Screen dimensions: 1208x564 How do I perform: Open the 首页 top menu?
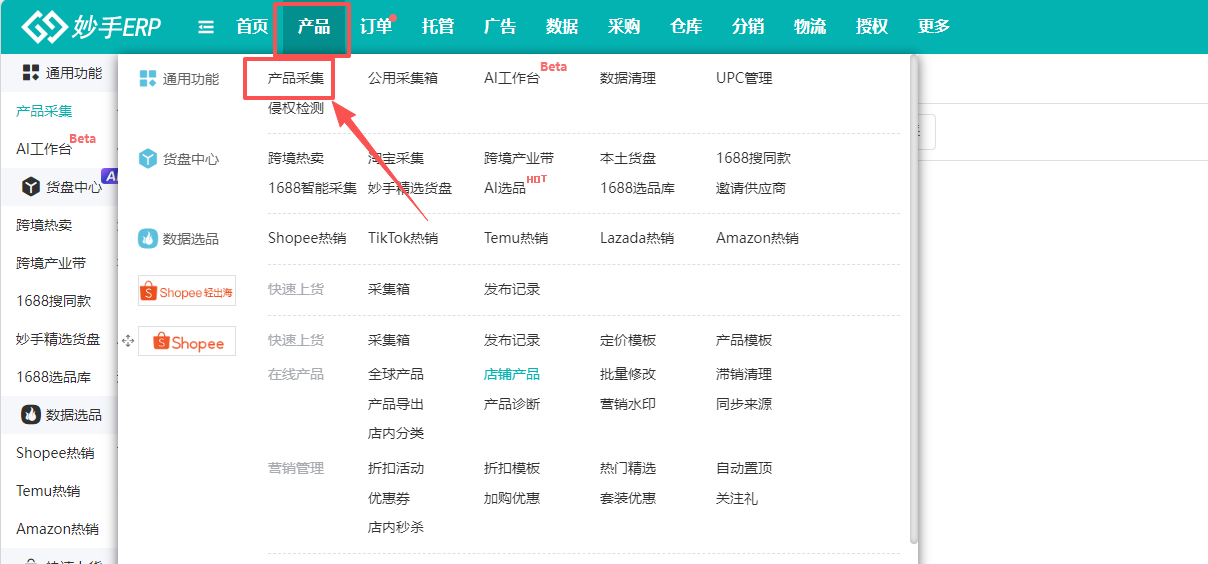(252, 27)
